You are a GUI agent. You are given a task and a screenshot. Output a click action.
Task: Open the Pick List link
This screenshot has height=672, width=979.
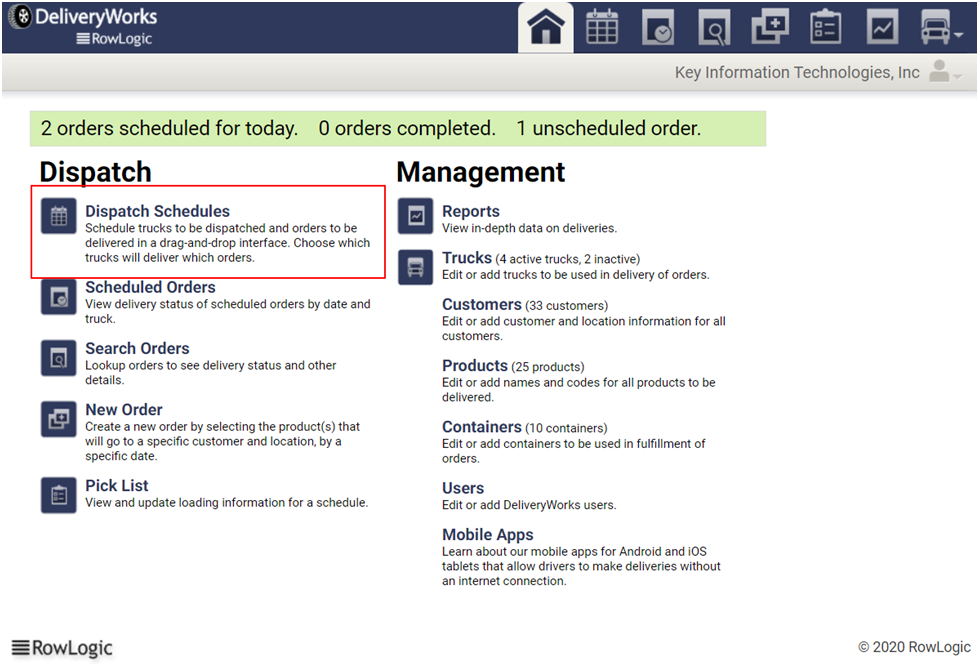tap(117, 486)
